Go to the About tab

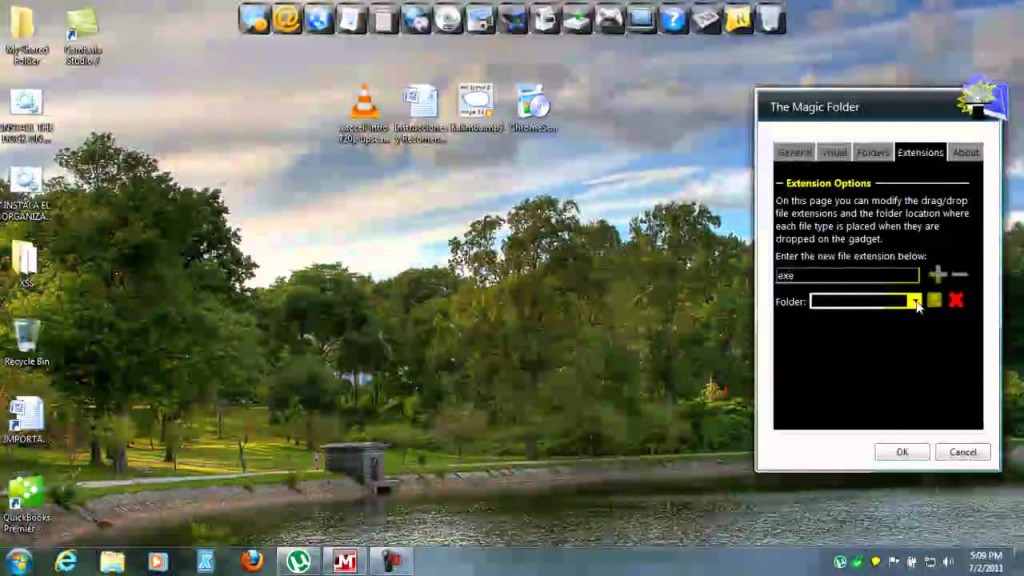click(965, 152)
